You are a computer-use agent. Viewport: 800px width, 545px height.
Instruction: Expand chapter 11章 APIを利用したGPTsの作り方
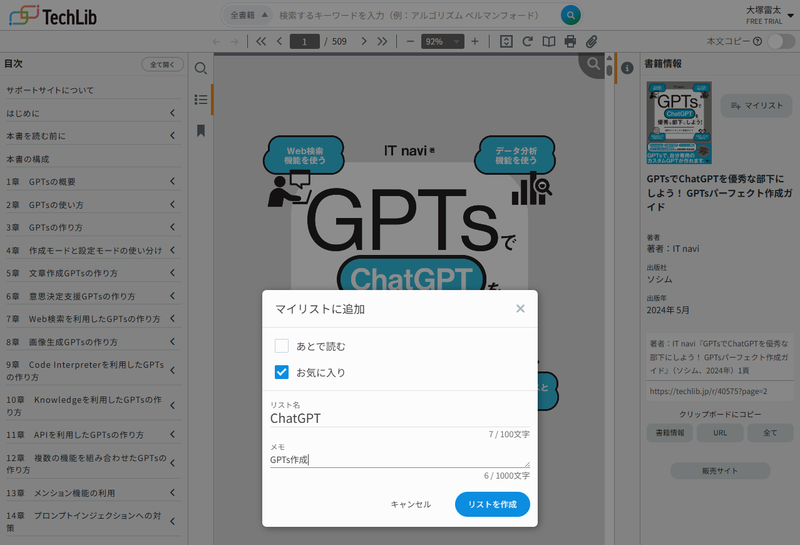pyautogui.click(x=172, y=434)
